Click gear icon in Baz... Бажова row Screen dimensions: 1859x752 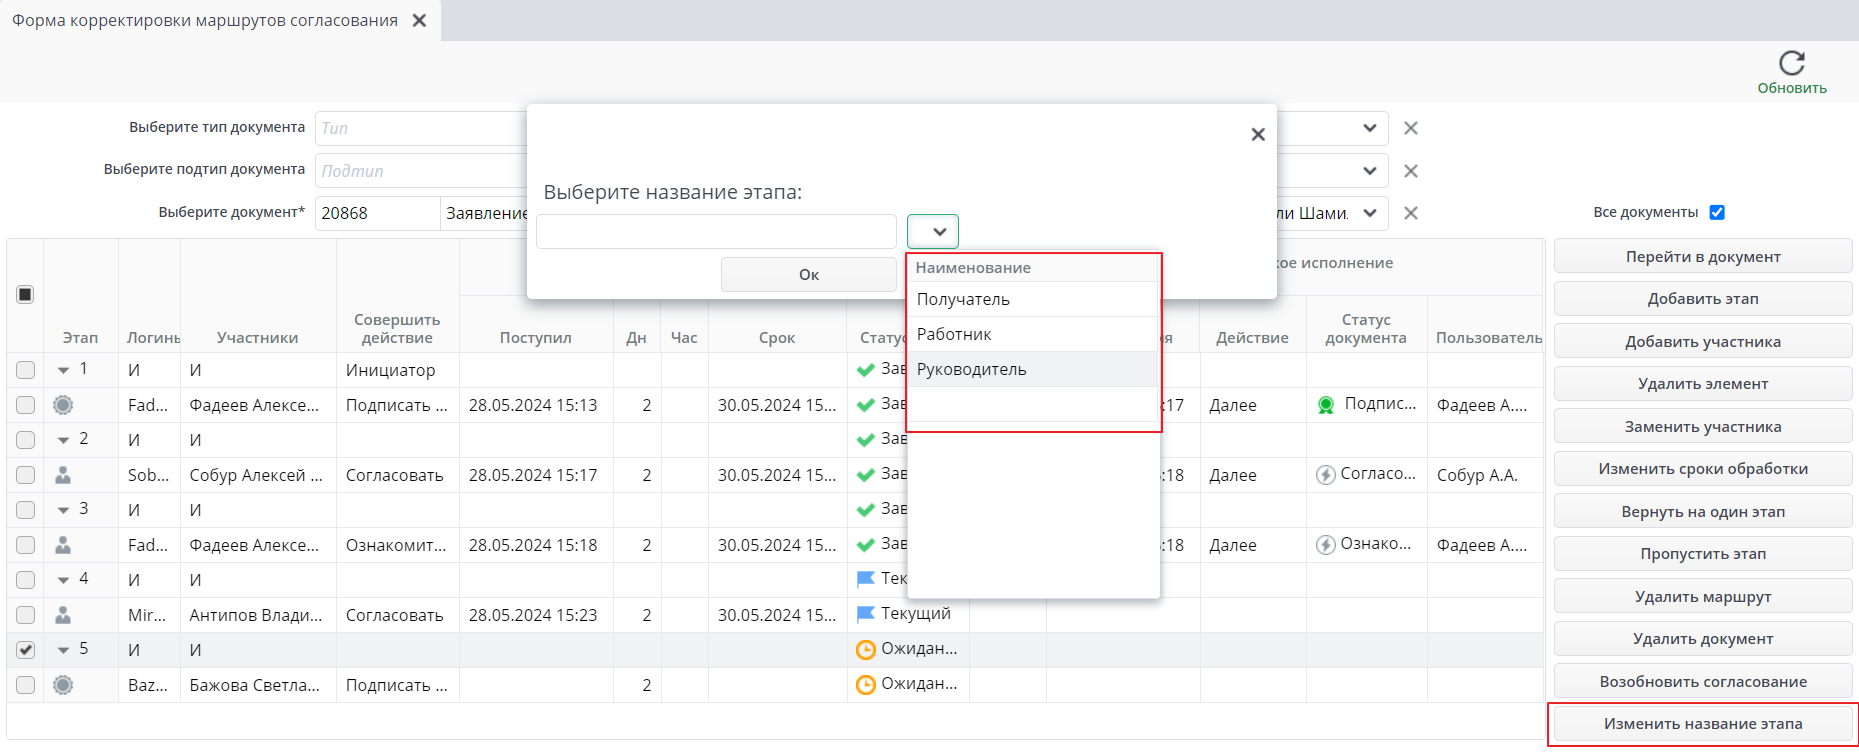coord(63,685)
